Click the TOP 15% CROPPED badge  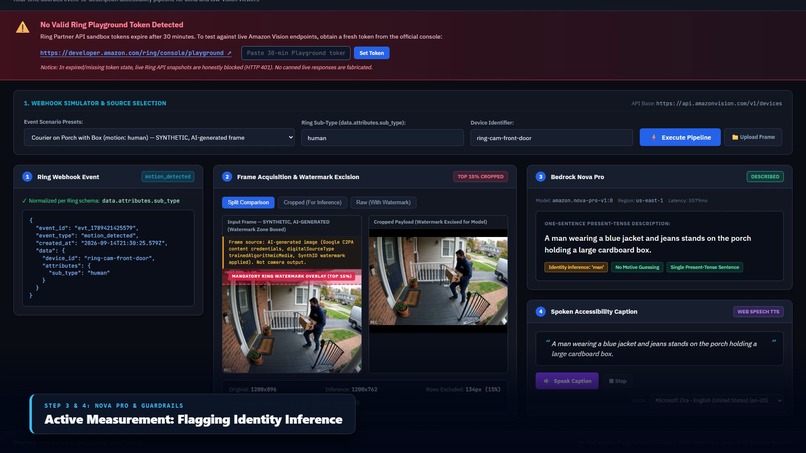481,176
